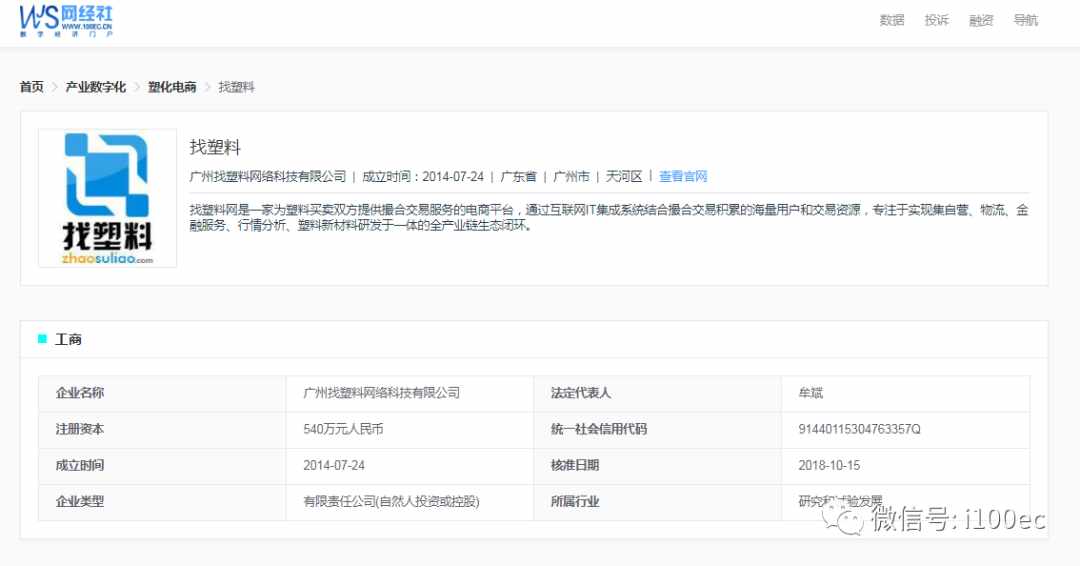Open the 导航 nav menu item
1080x566 pixels.
click(x=1026, y=20)
